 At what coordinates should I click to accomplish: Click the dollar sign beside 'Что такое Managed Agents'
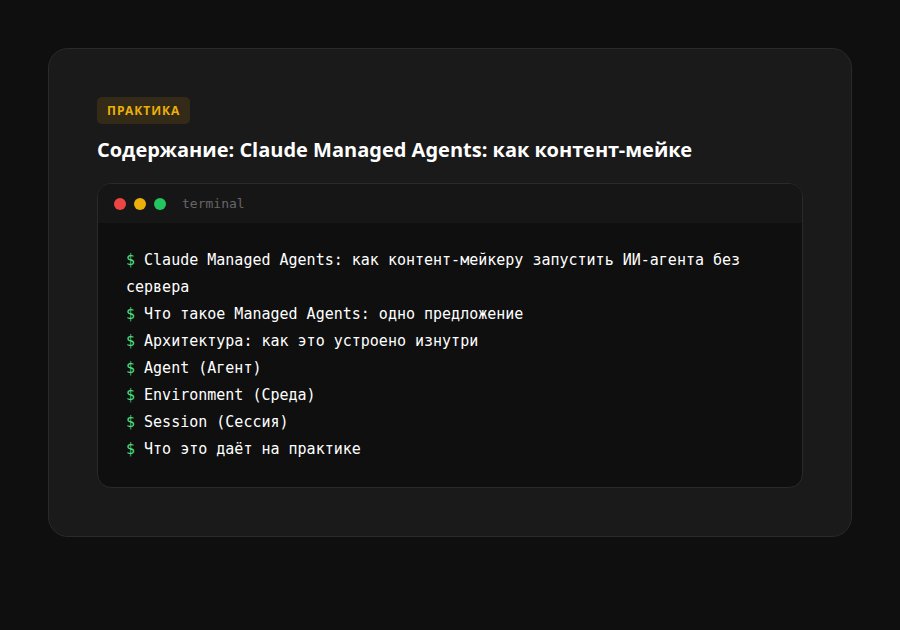click(x=131, y=313)
